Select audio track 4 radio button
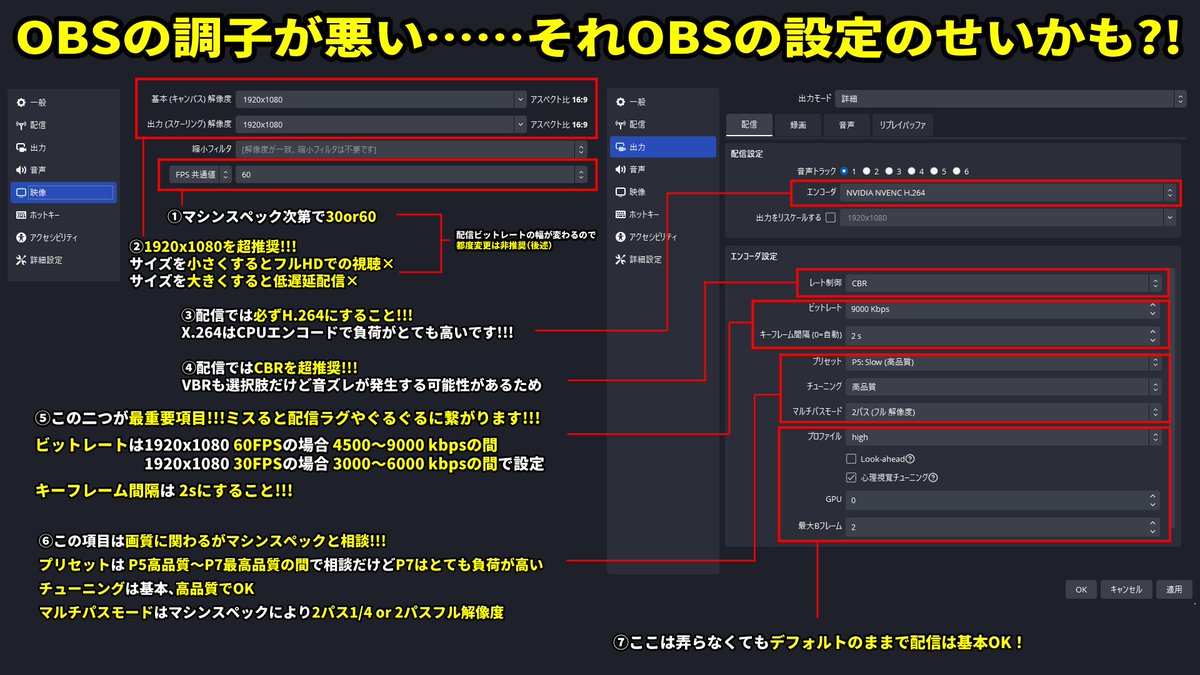1200x675 pixels. [x=912, y=171]
